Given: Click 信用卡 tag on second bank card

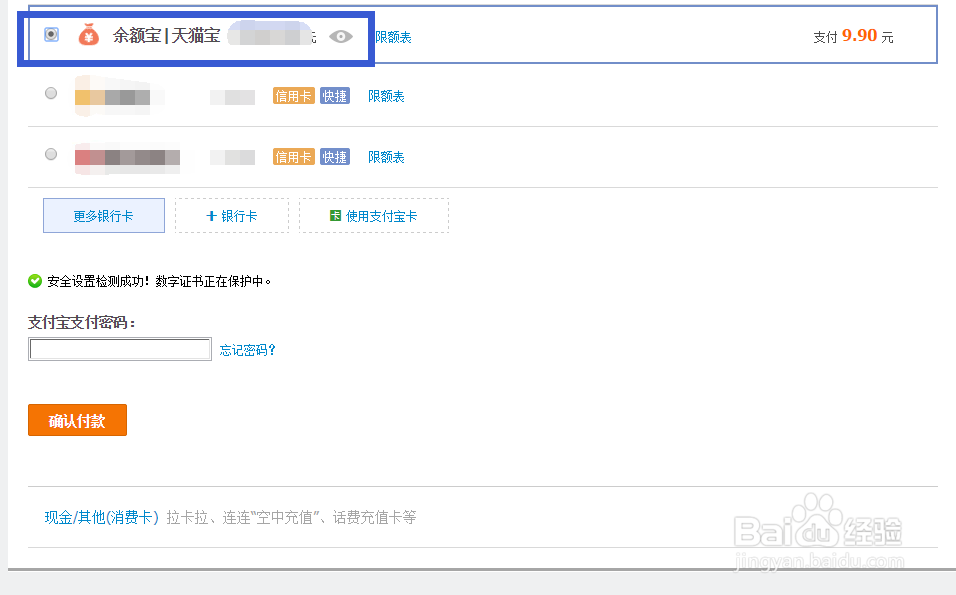Looking at the screenshot, I should coord(293,157).
